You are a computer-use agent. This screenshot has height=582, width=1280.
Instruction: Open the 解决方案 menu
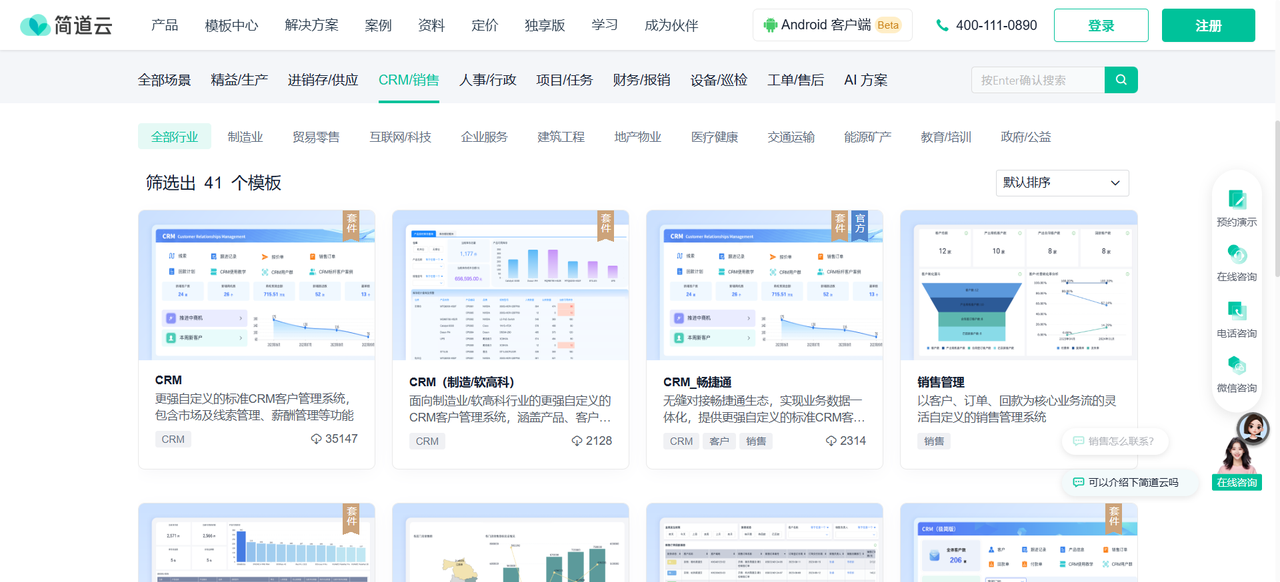click(312, 25)
